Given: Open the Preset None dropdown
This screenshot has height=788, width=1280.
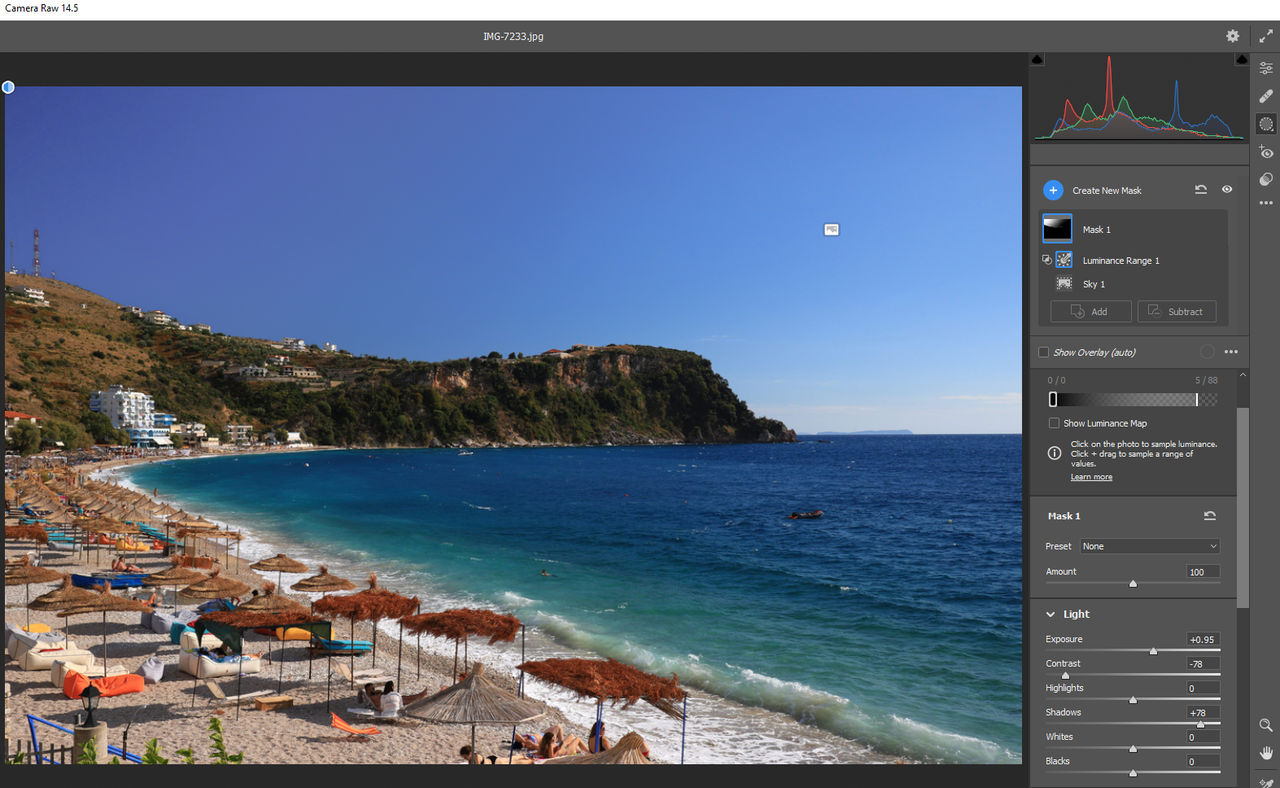Looking at the screenshot, I should (x=1150, y=546).
